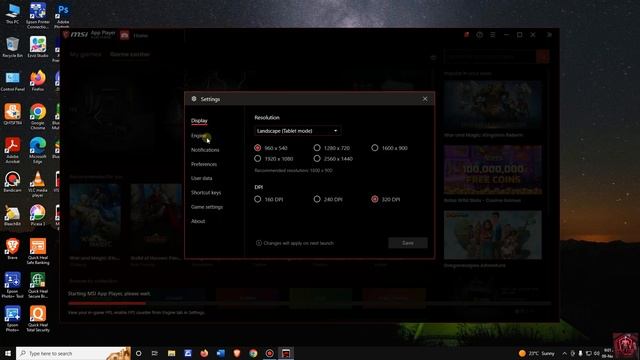Switch to the Engine settings tab
This screenshot has width=640, height=360.
198,136
